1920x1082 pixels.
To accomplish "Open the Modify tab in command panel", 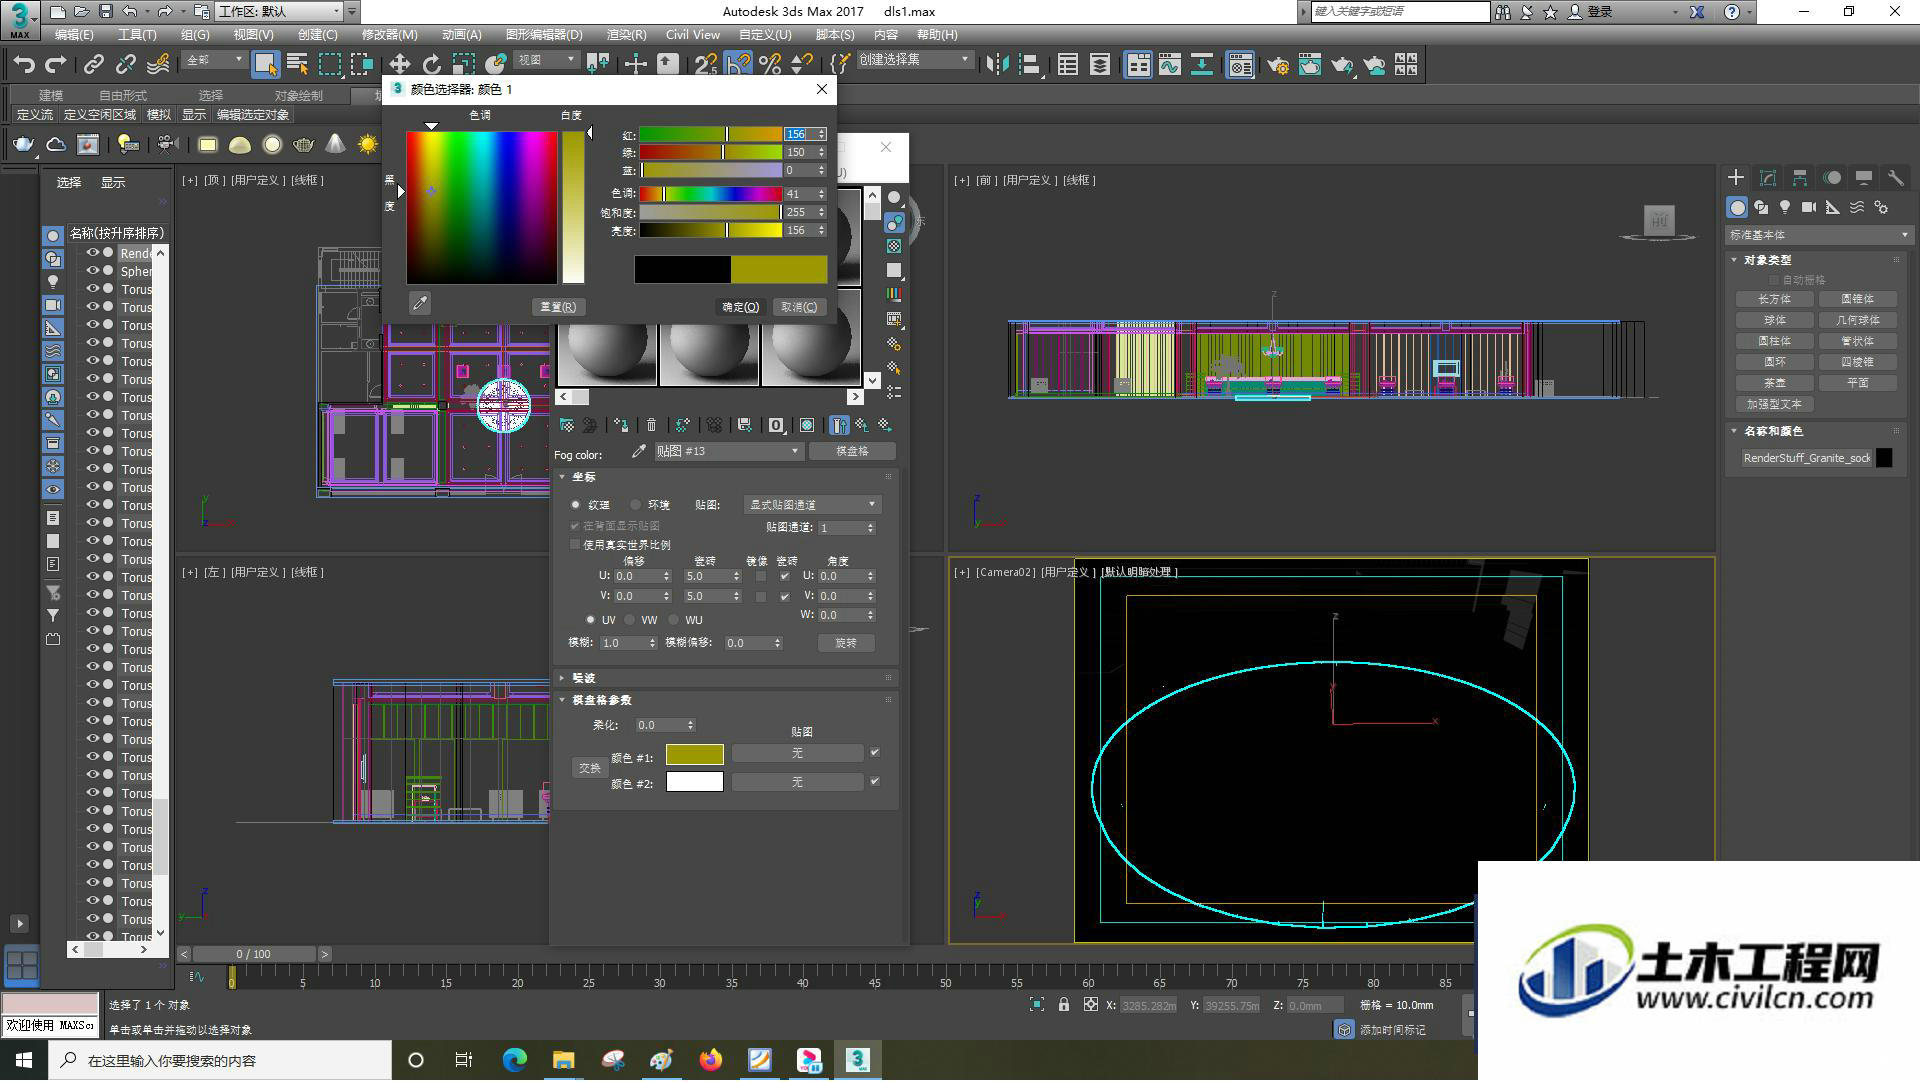I will pos(1768,178).
